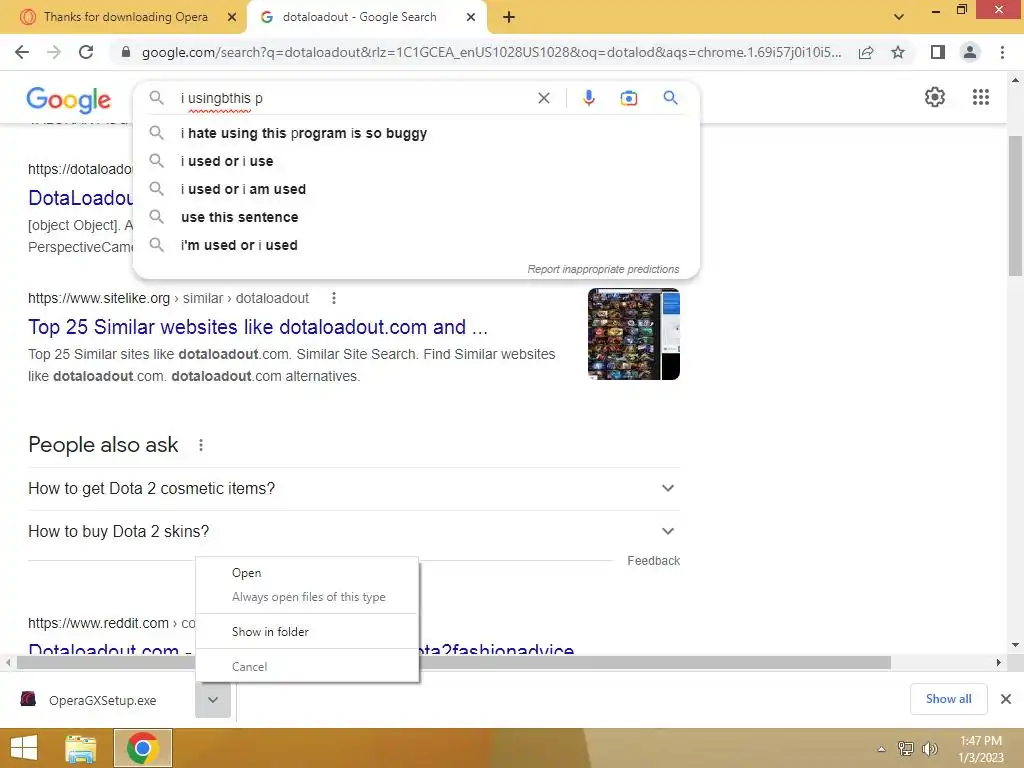1024x768 pixels.
Task: Open more options for sitelike.org result
Action: click(x=334, y=298)
